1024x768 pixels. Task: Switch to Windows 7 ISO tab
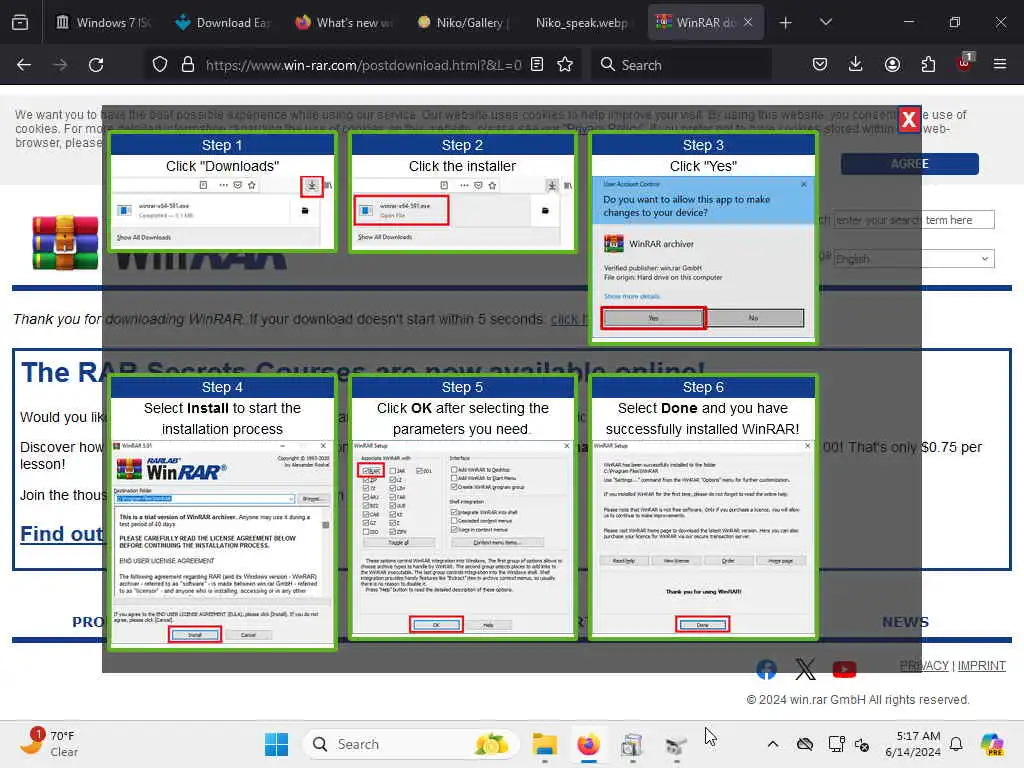103,23
